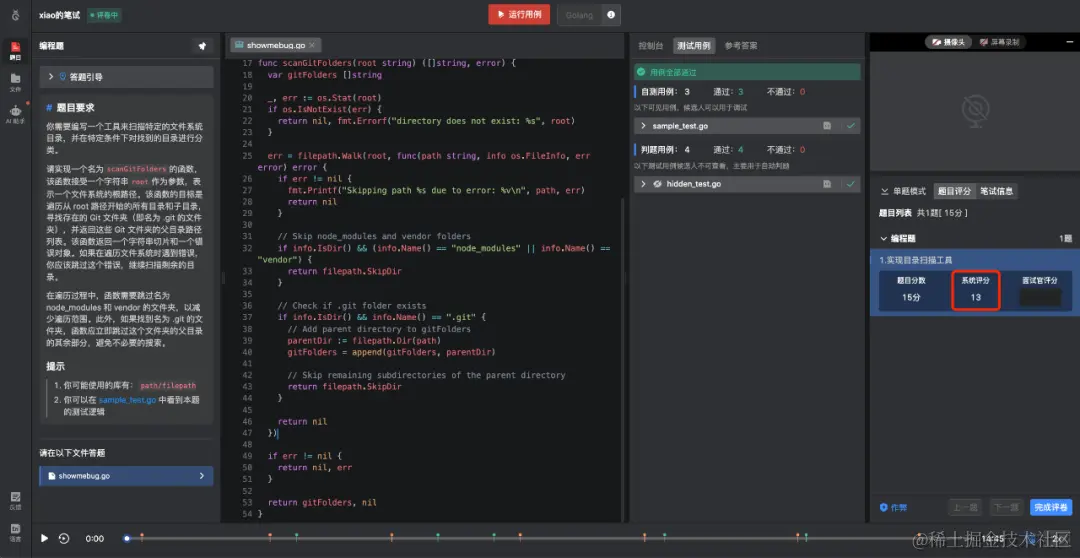This screenshot has height=558, width=1080.
Task: Click inside the 面试官评分 score field
Action: click(1039, 298)
